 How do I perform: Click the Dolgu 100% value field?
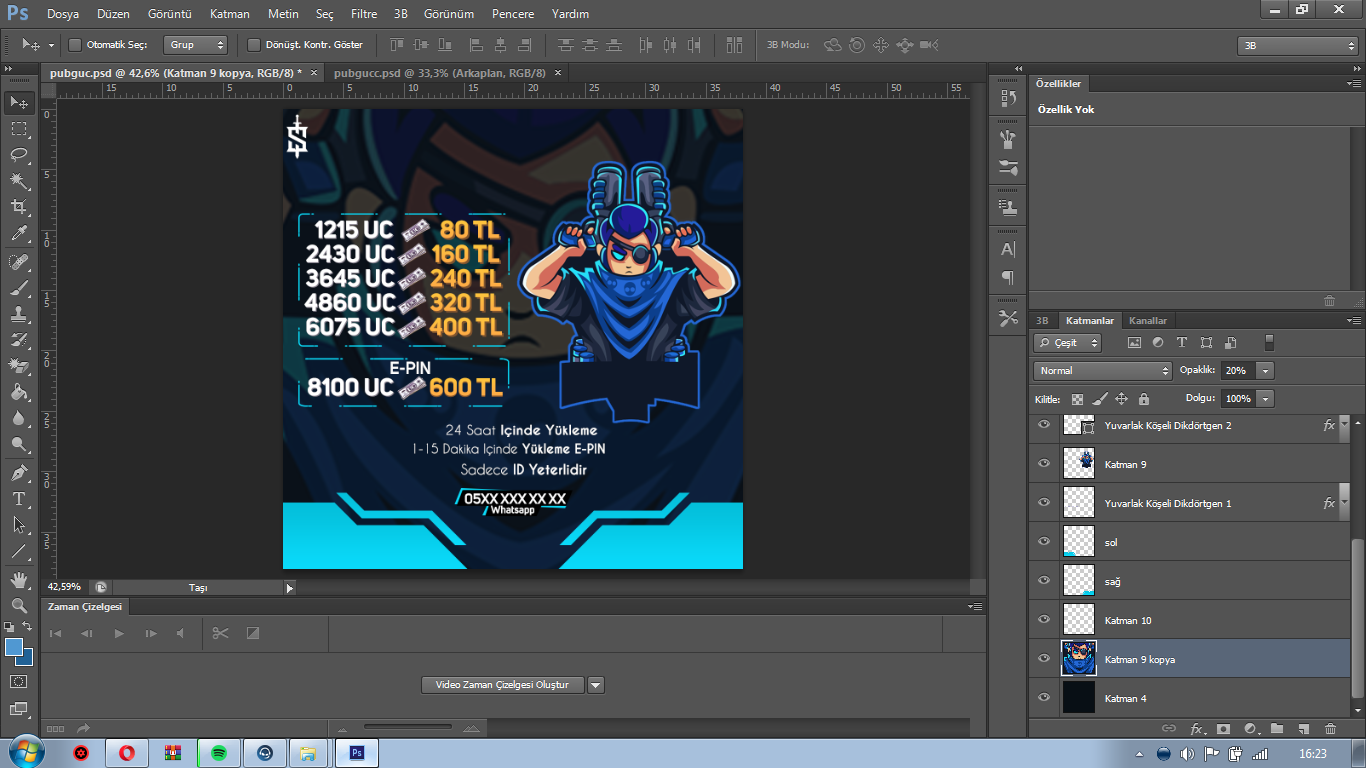pyautogui.click(x=1238, y=399)
